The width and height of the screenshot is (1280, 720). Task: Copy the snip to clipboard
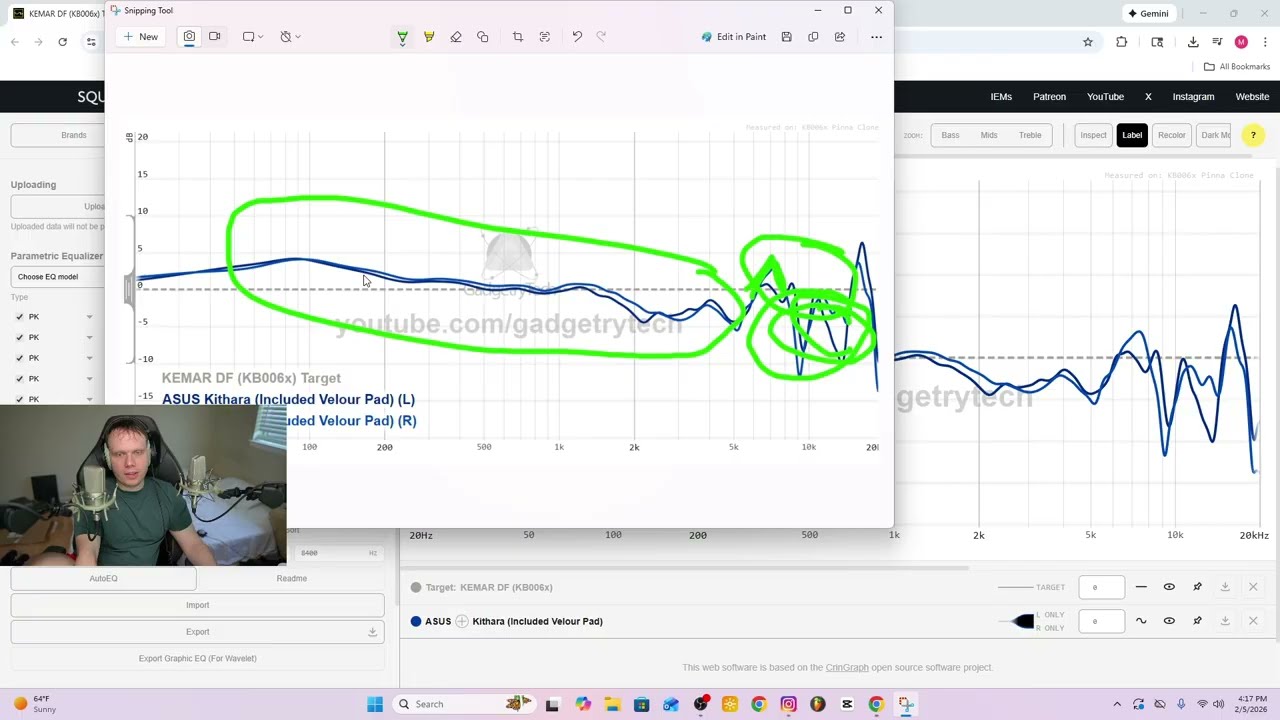point(813,36)
